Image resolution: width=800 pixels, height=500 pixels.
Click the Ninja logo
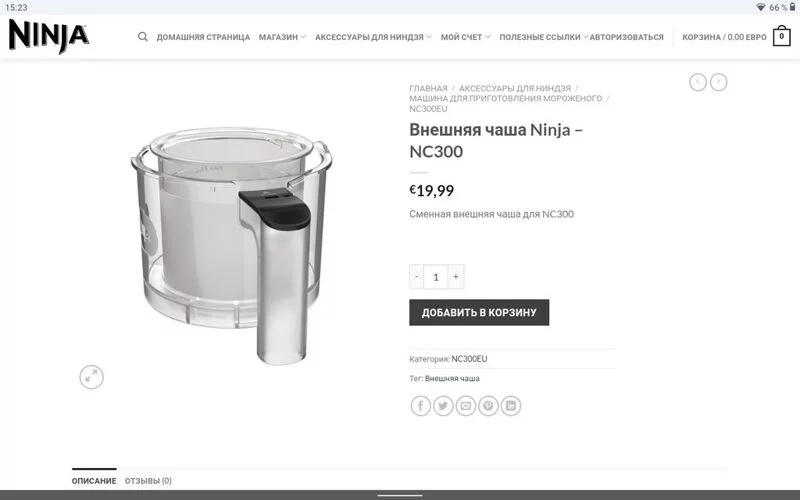coord(49,36)
